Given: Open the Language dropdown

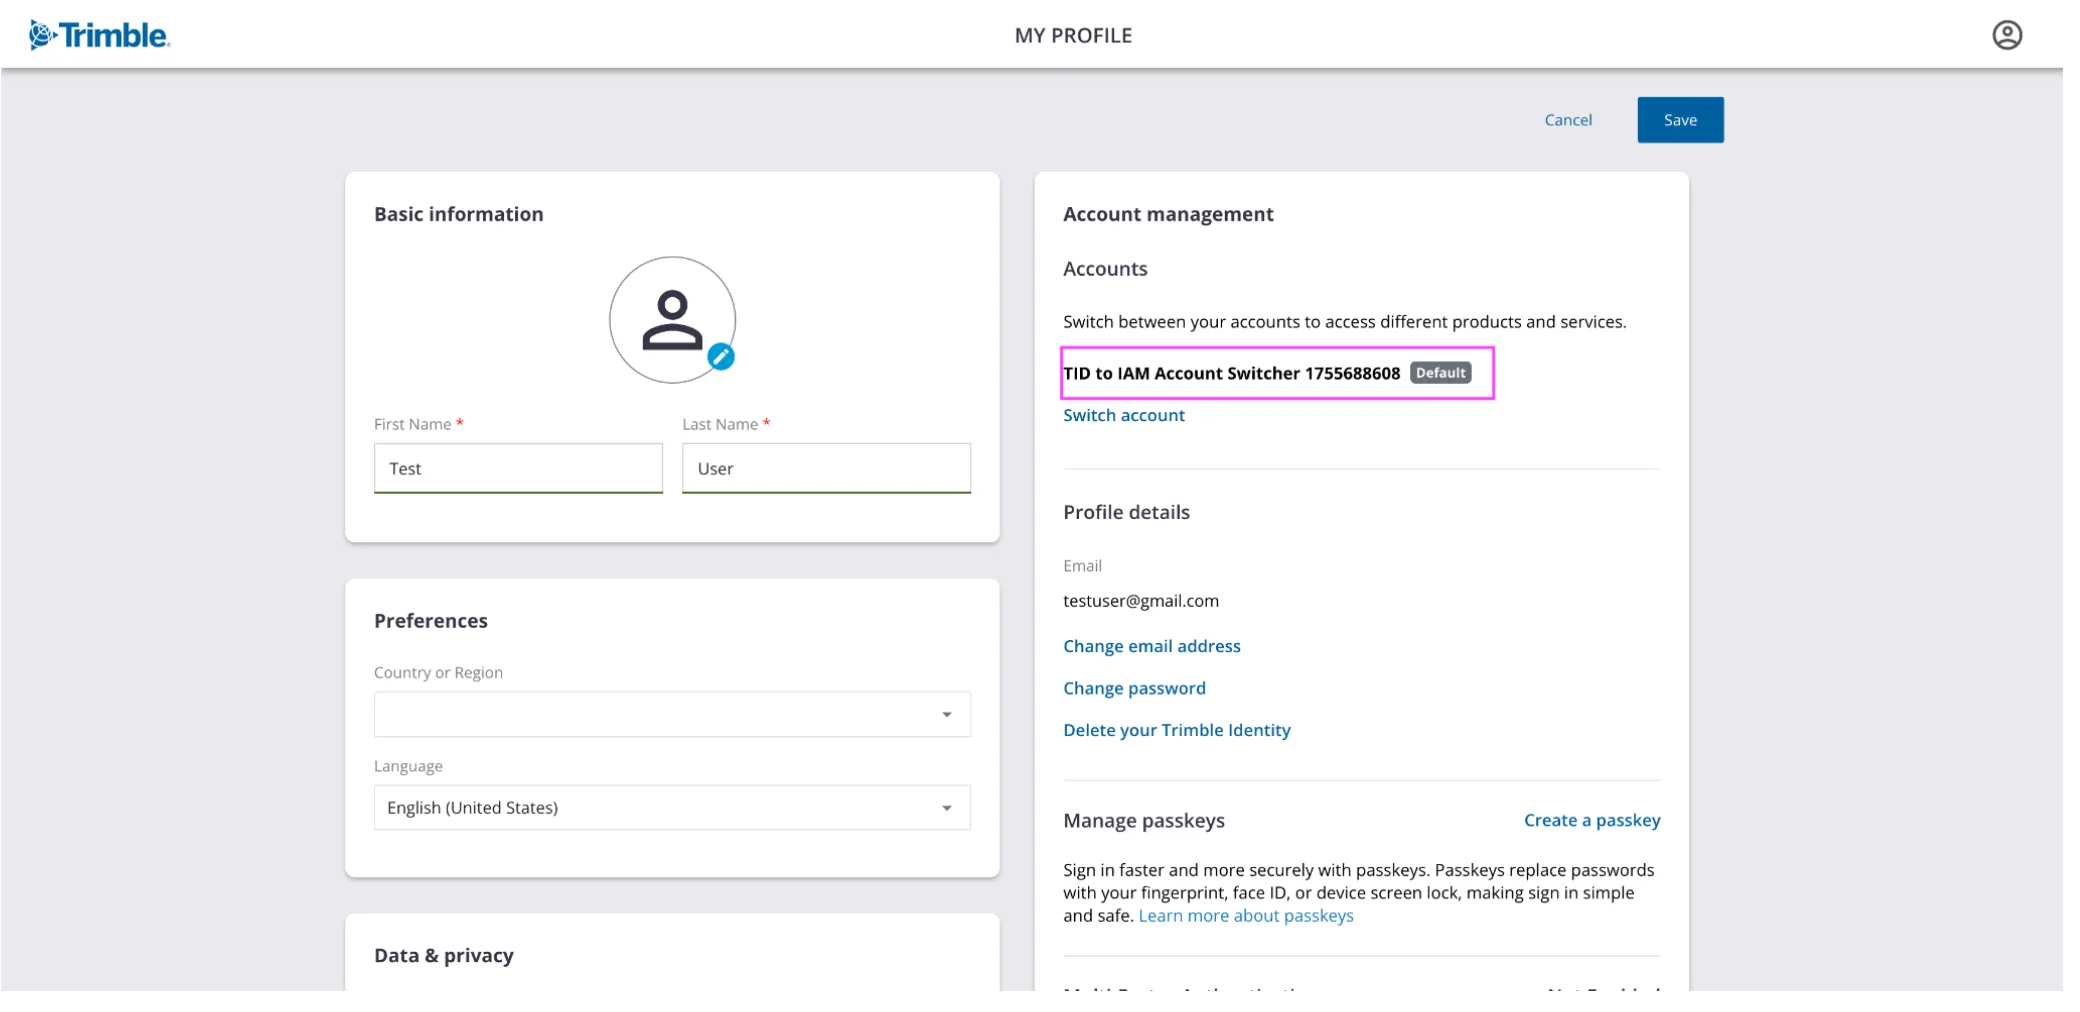Looking at the screenshot, I should (672, 807).
